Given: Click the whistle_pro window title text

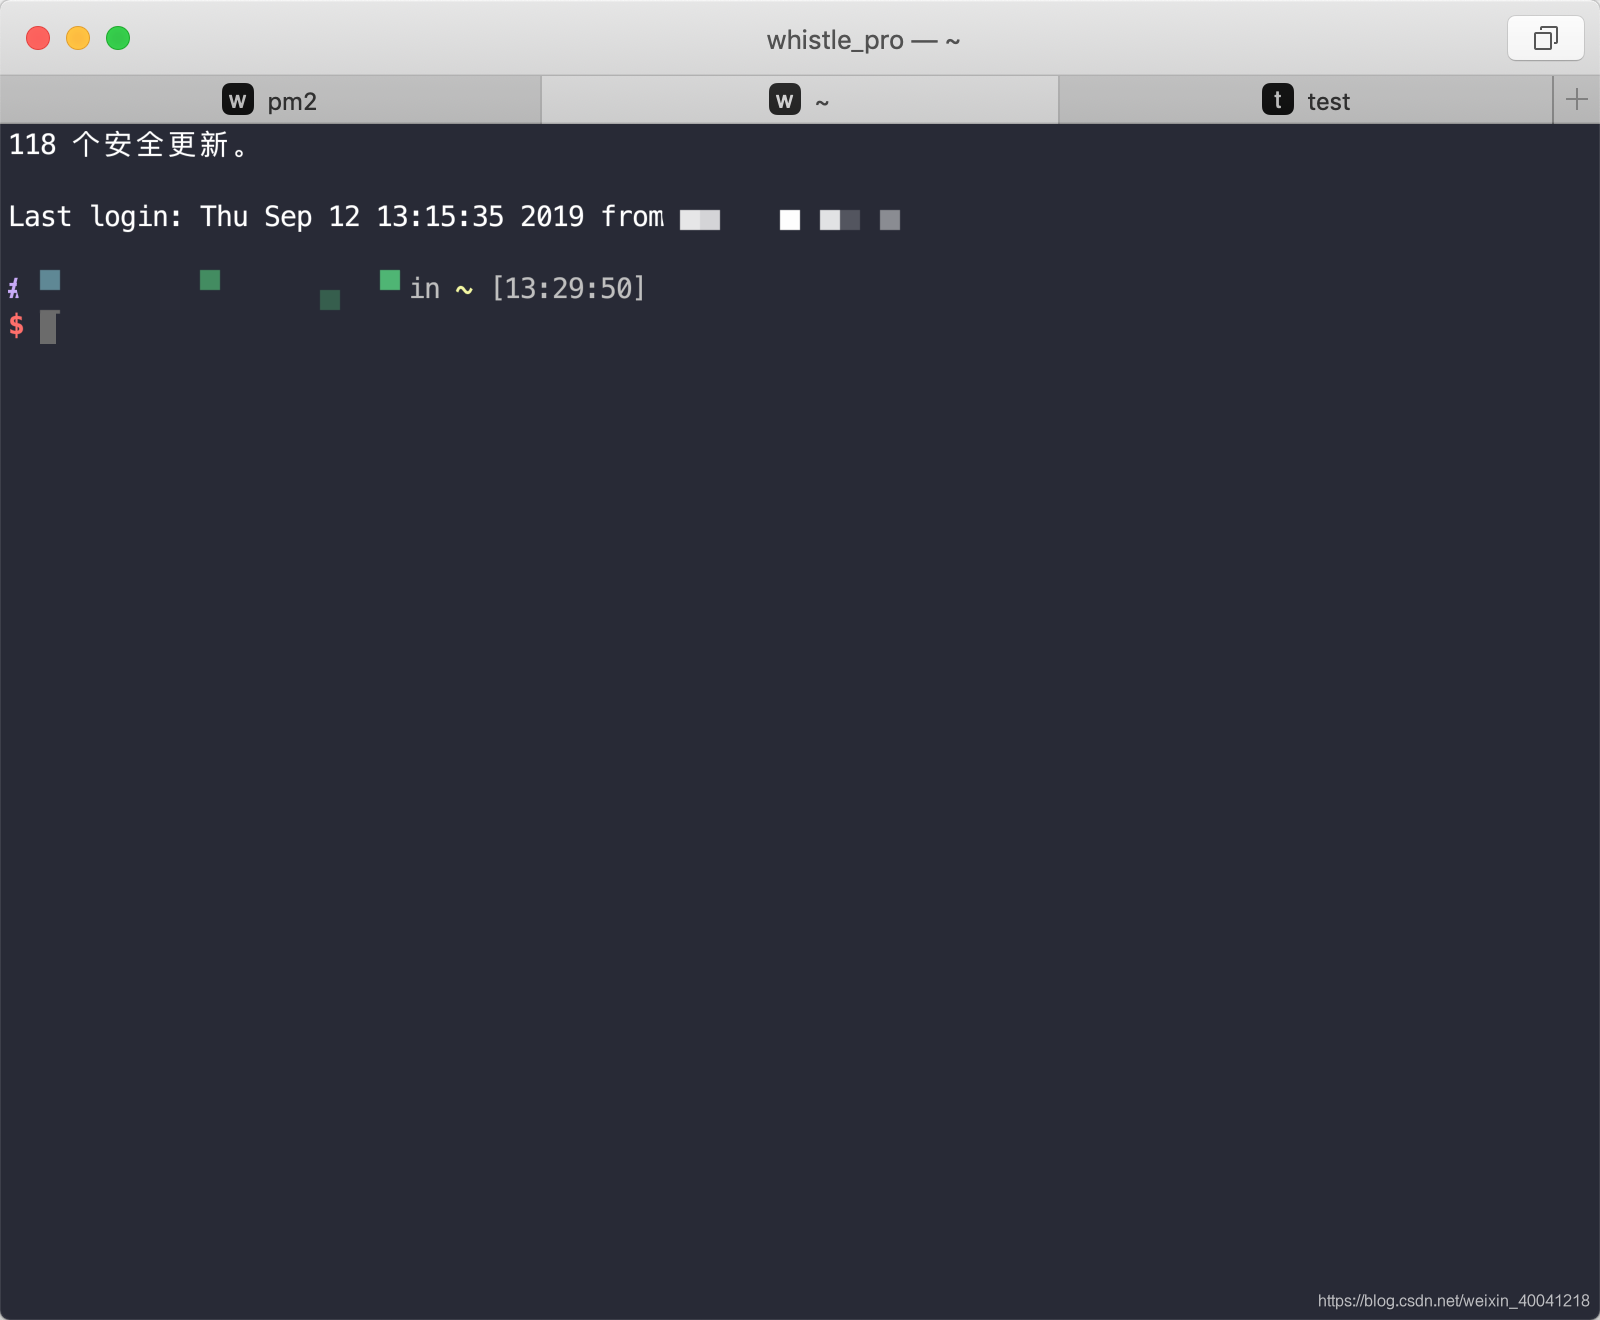Looking at the screenshot, I should click(x=863, y=41).
